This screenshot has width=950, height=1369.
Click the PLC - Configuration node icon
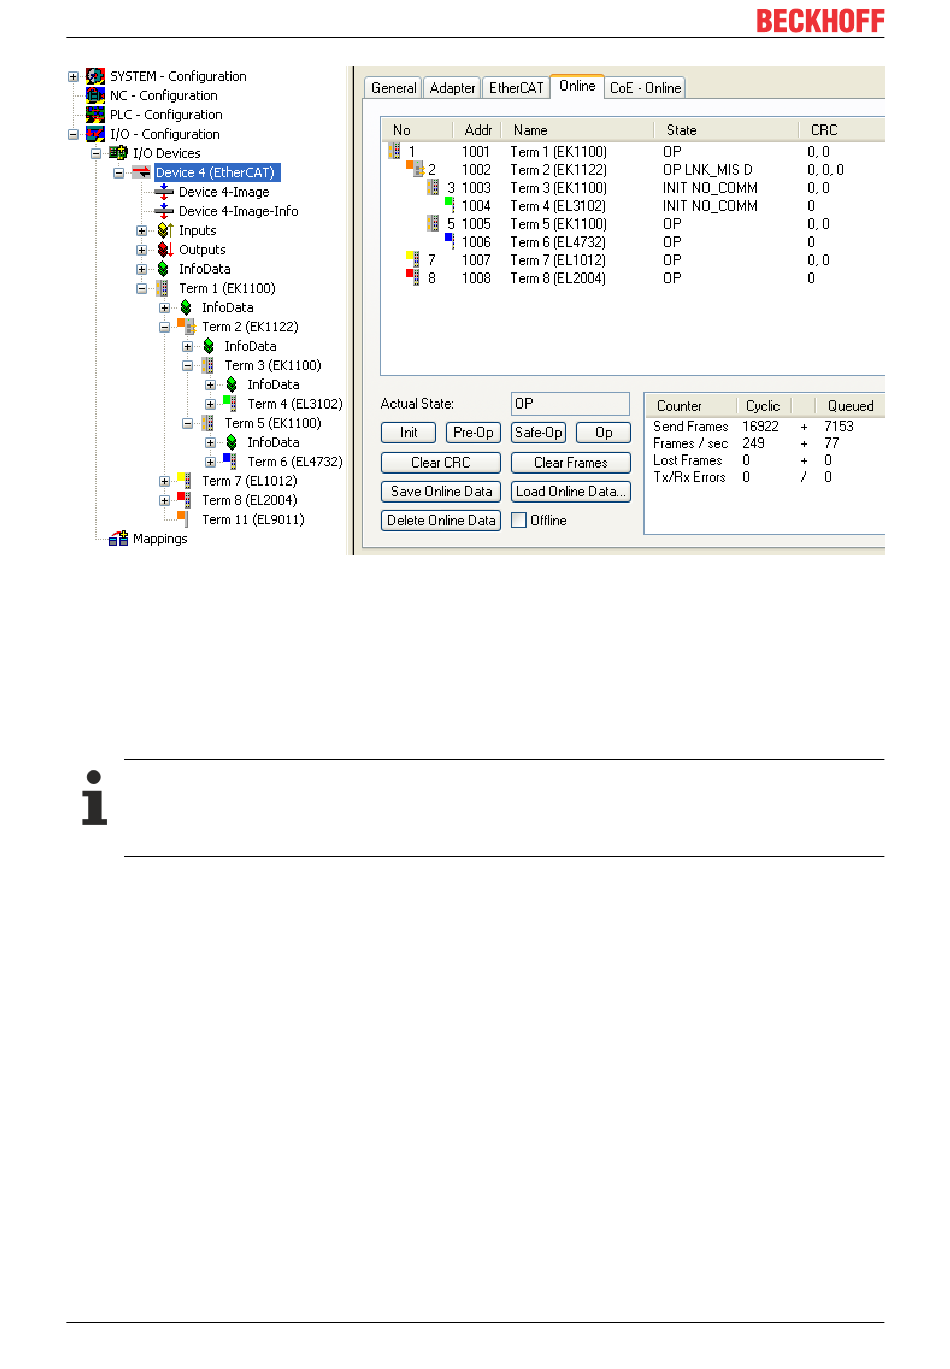click(95, 115)
